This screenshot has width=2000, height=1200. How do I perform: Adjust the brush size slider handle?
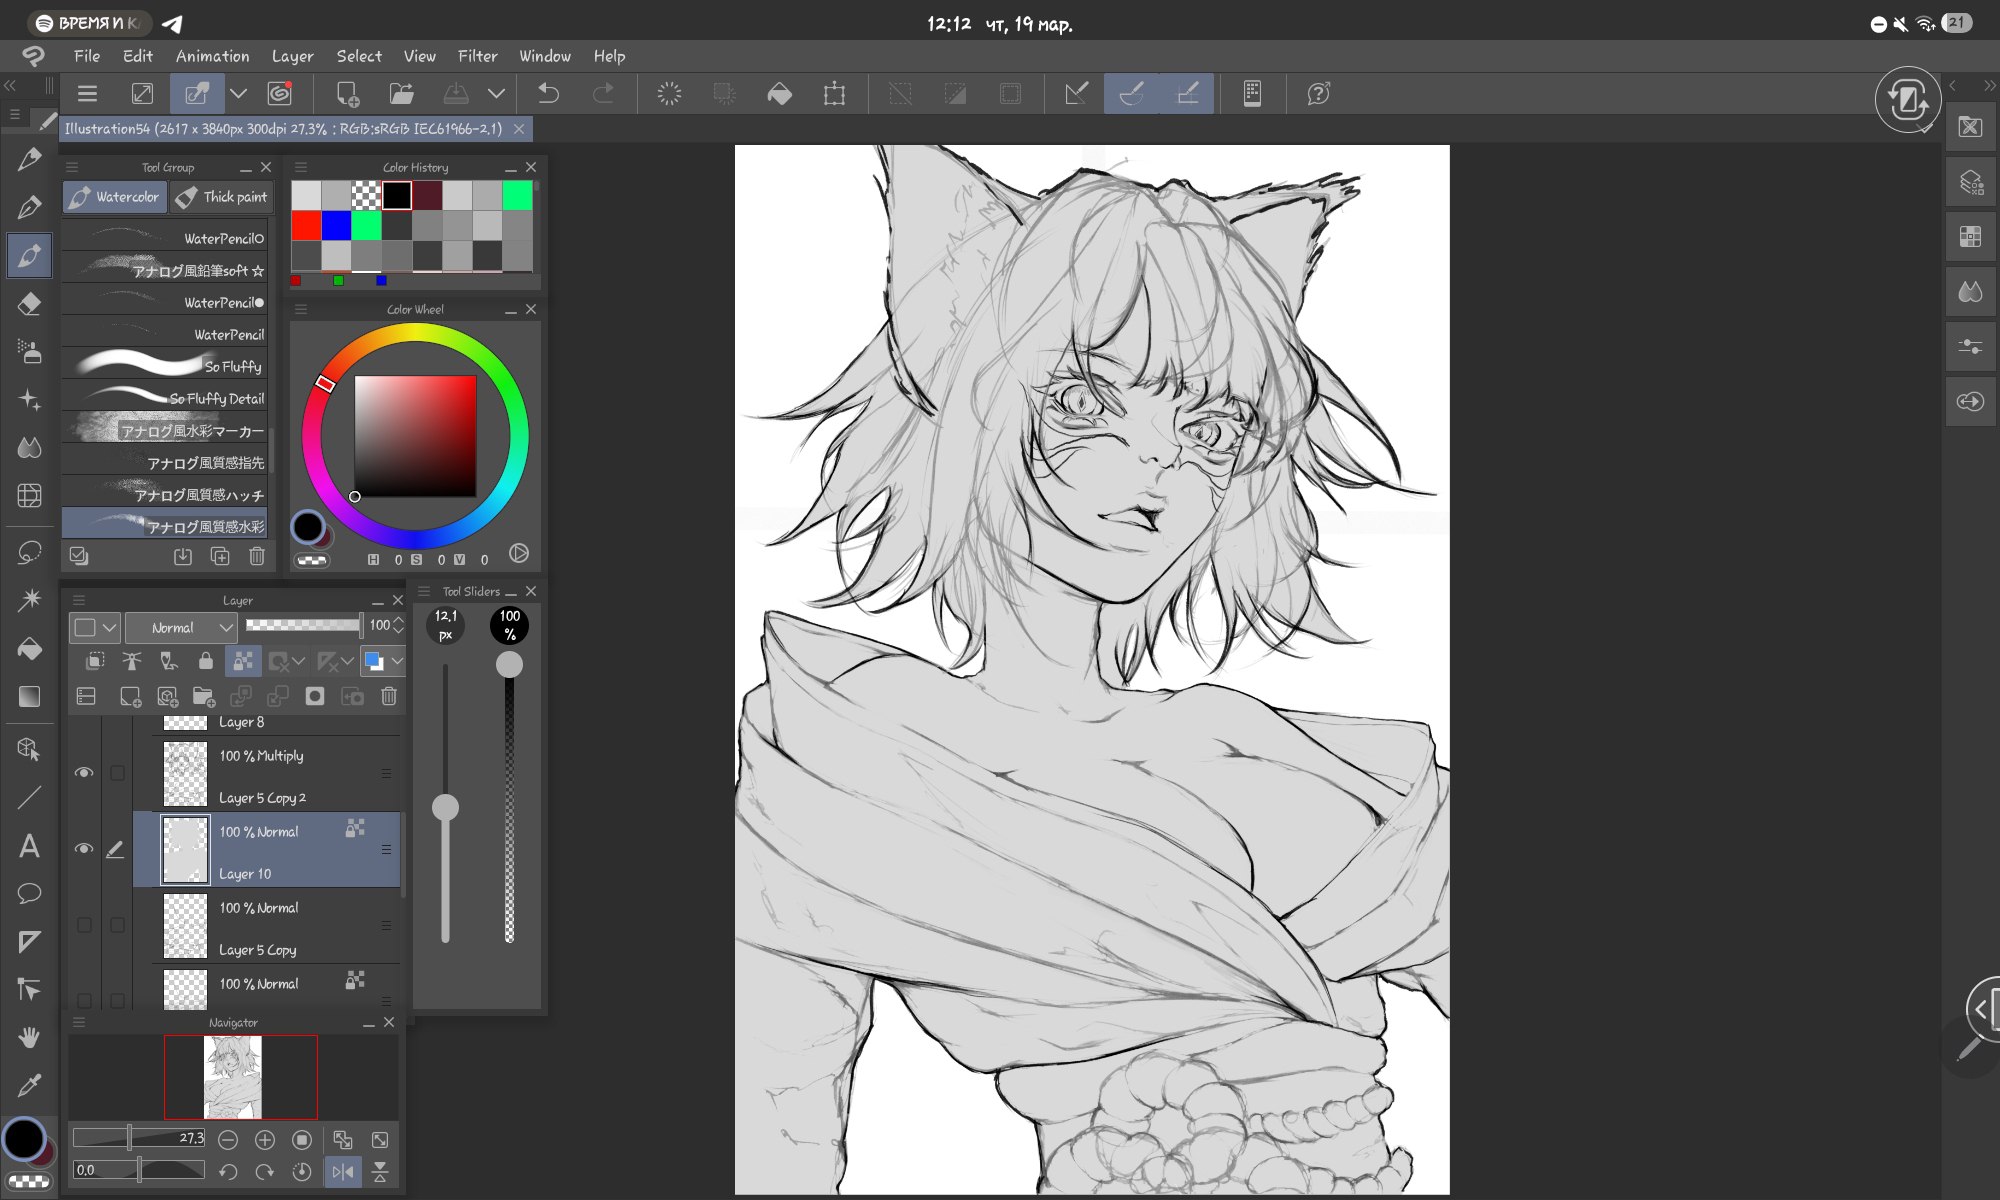445,807
